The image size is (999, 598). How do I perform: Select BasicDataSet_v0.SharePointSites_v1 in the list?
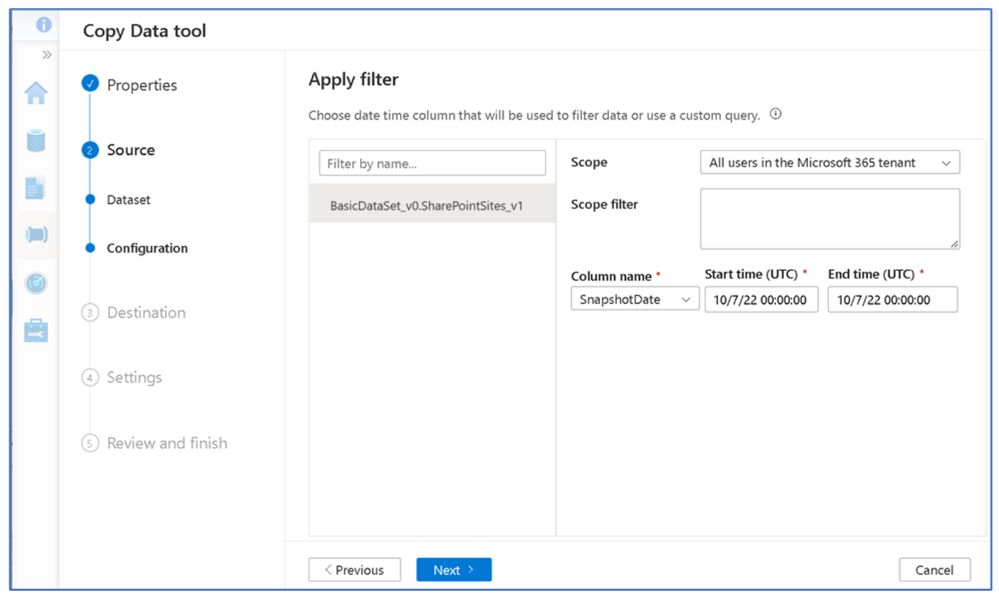pos(426,206)
